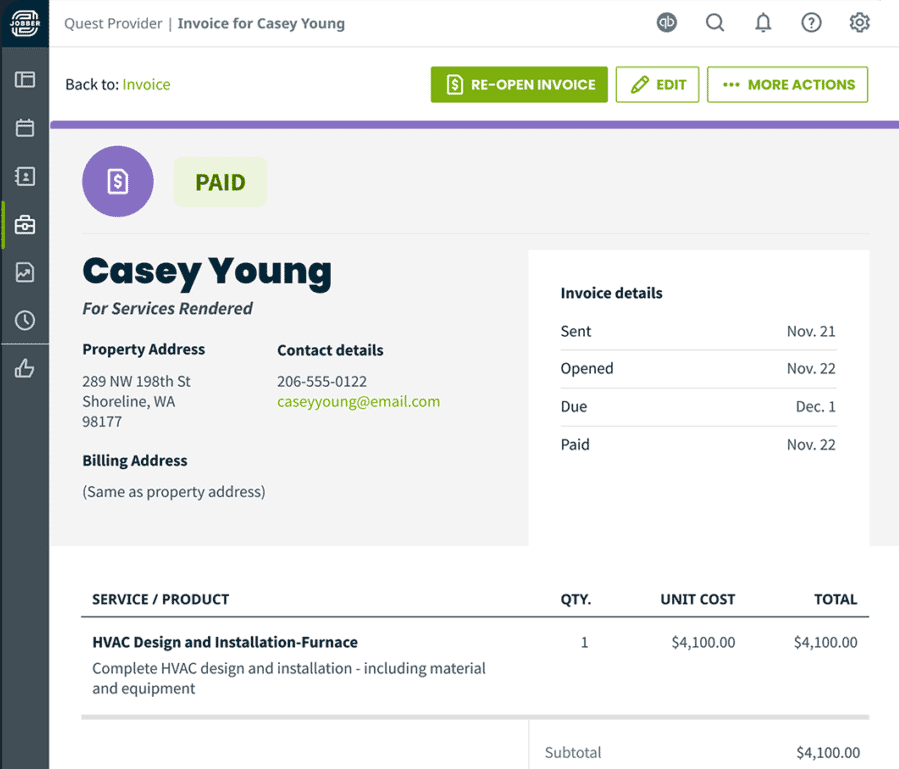Click the thumbs-up sidebar icon

coord(25,369)
